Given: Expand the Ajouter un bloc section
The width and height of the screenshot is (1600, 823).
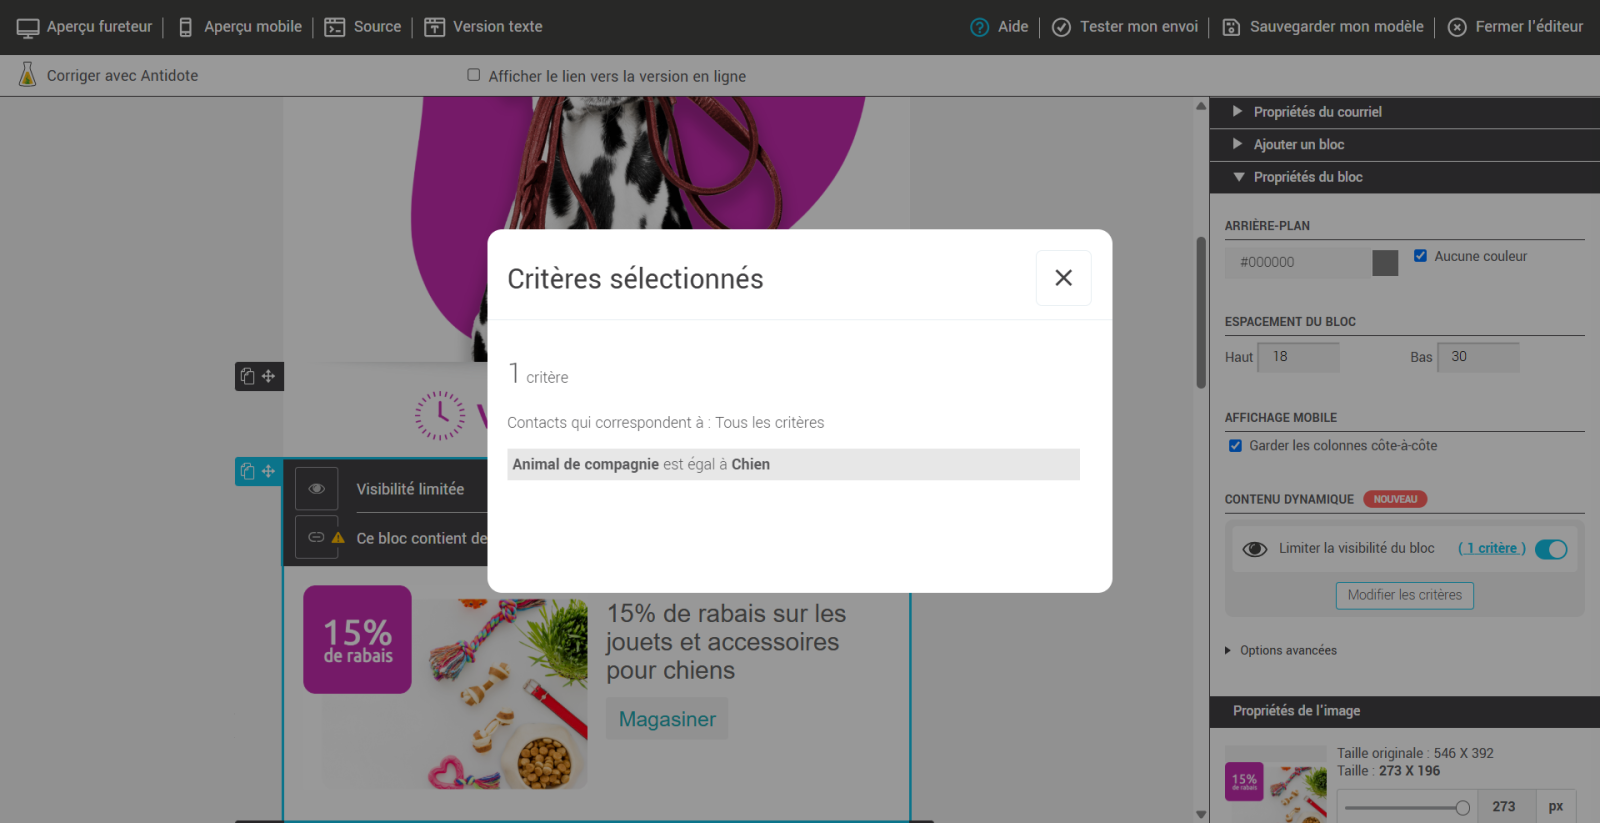Looking at the screenshot, I should (x=1298, y=144).
